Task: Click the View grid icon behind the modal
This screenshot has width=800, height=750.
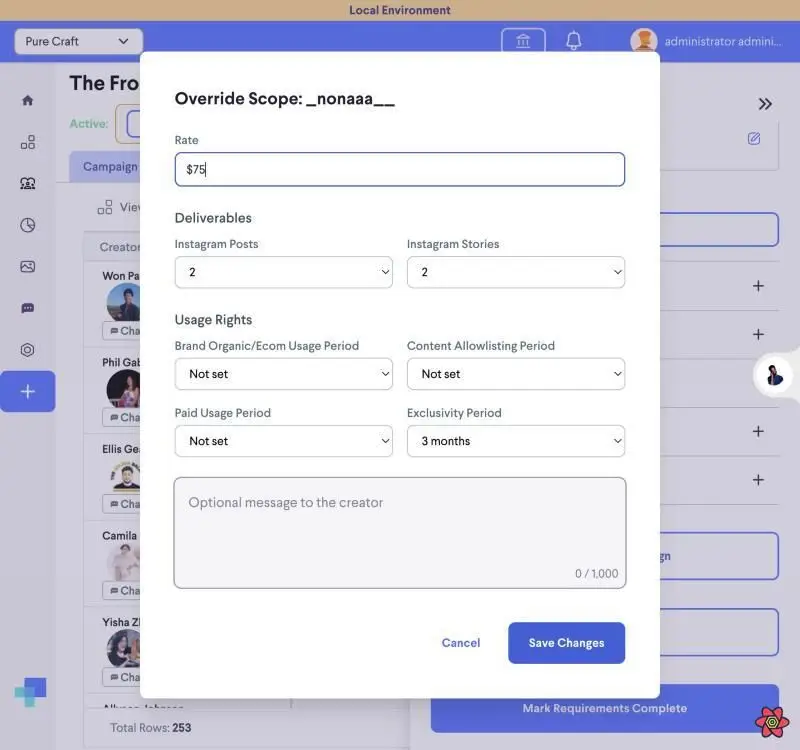Action: coord(105,207)
